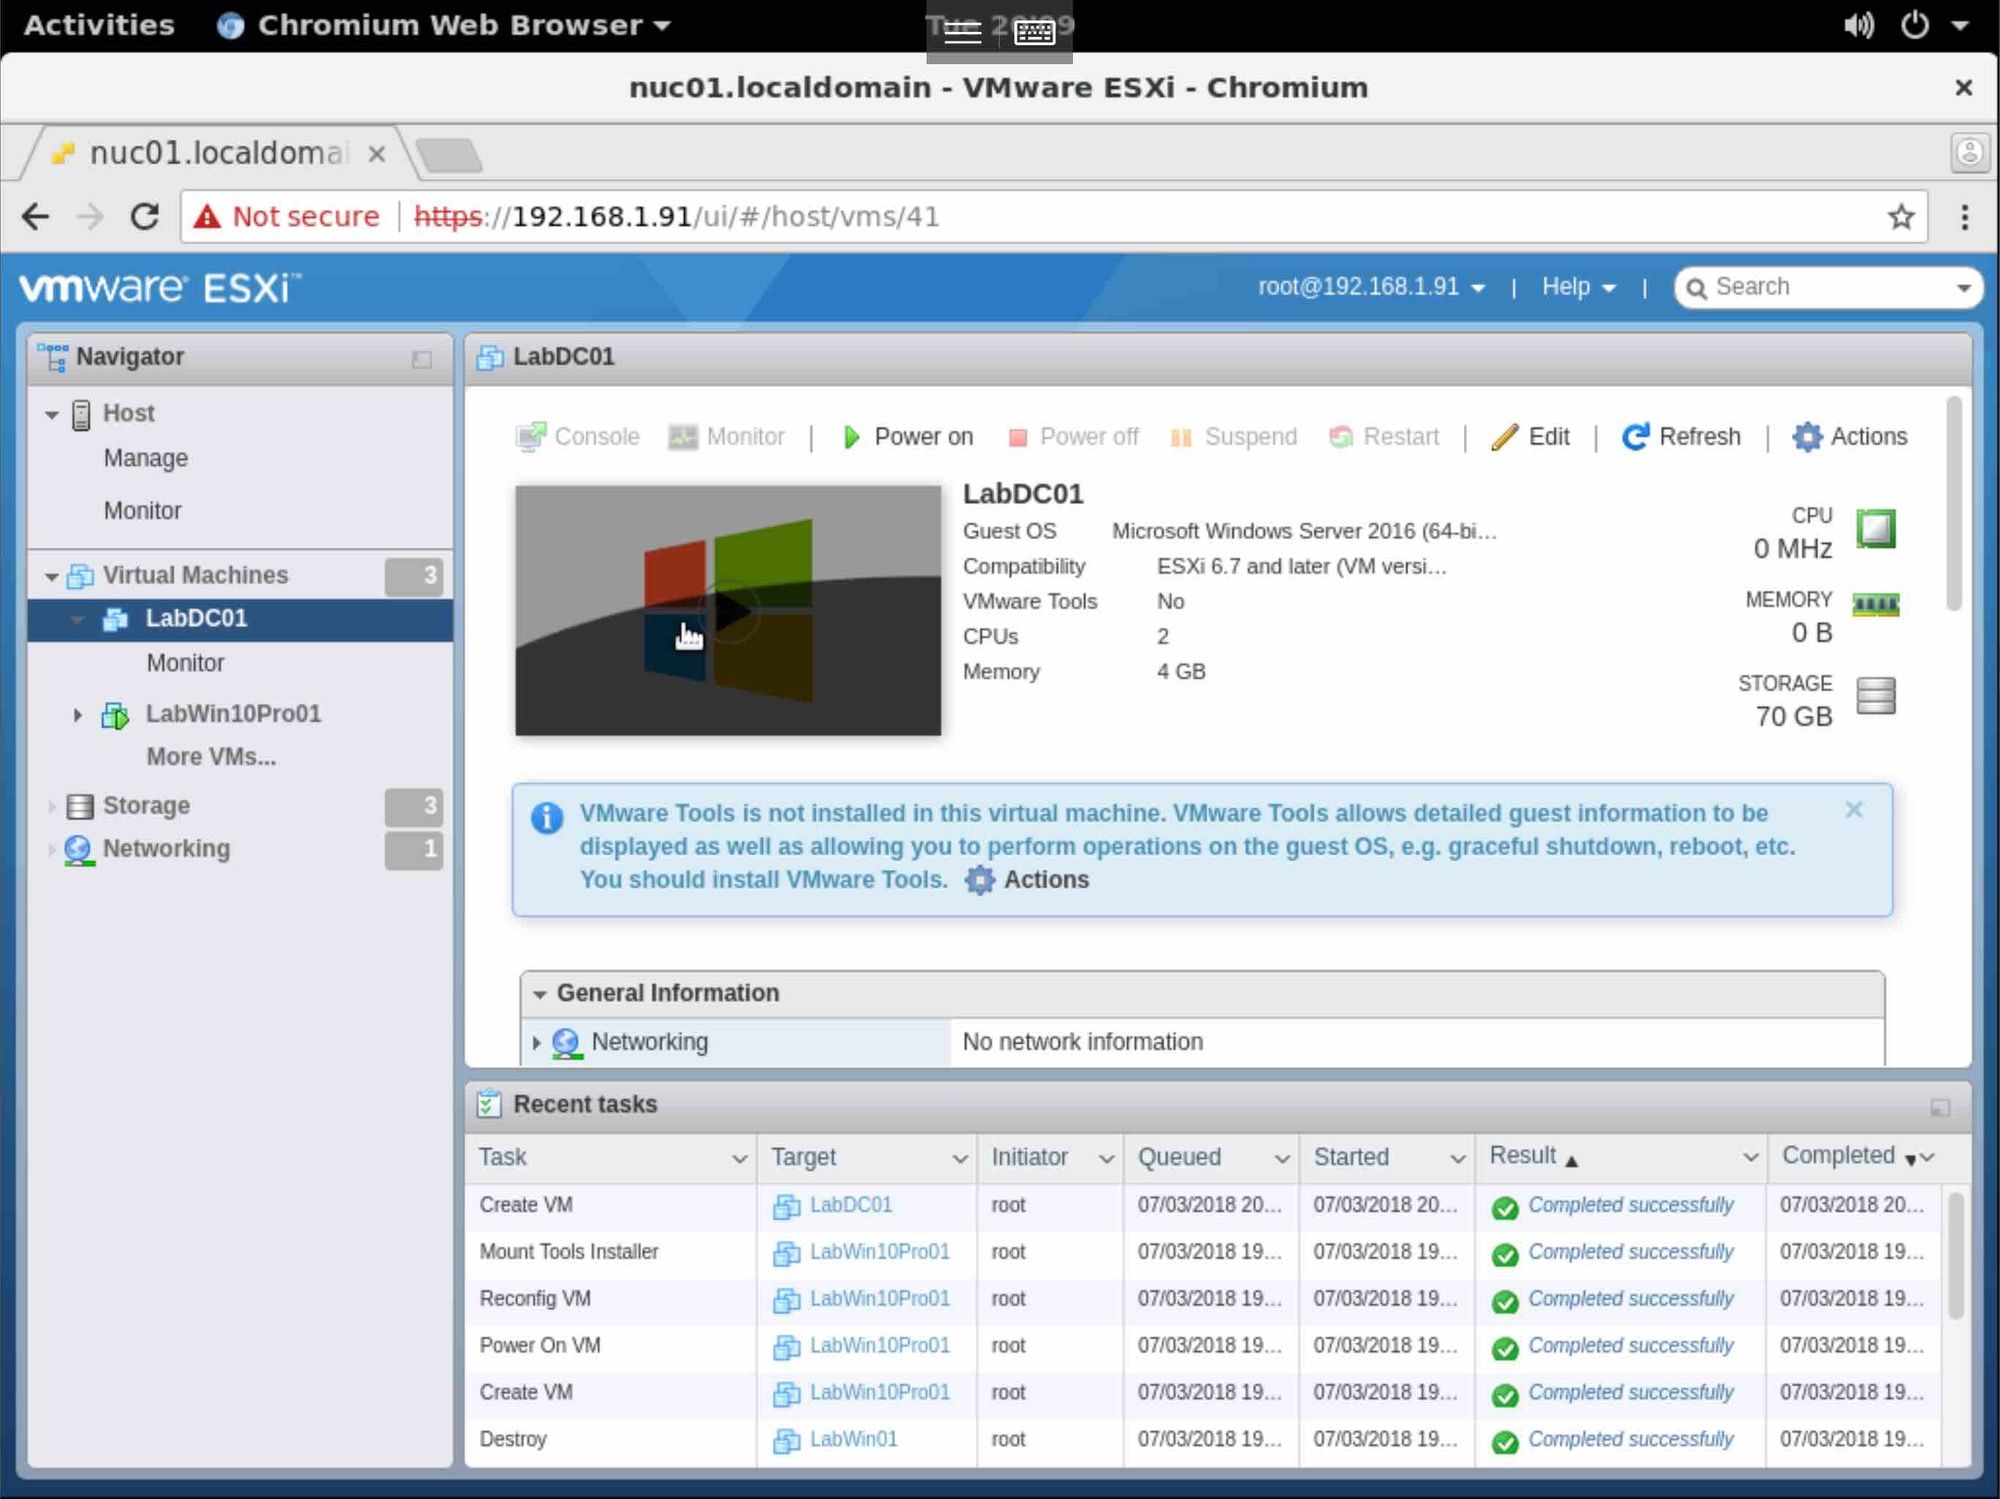Click the Monitor toolbar button
This screenshot has height=1499, width=2000.
(x=726, y=437)
